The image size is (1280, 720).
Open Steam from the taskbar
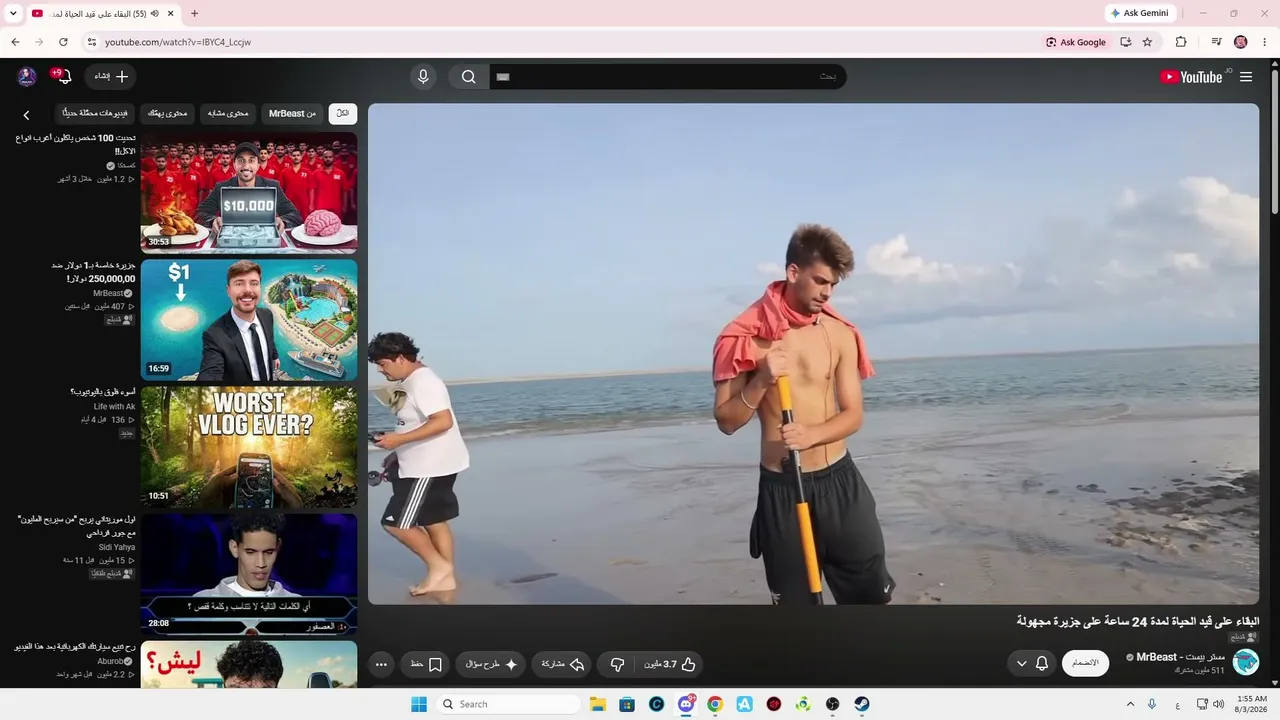point(861,704)
